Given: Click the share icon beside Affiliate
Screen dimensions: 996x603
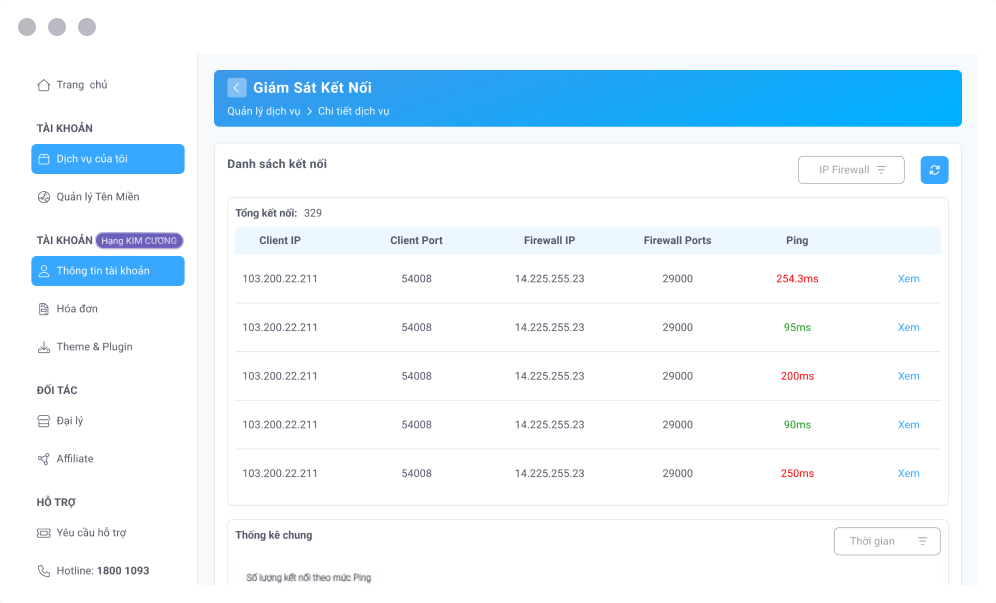Looking at the screenshot, I should tap(43, 459).
